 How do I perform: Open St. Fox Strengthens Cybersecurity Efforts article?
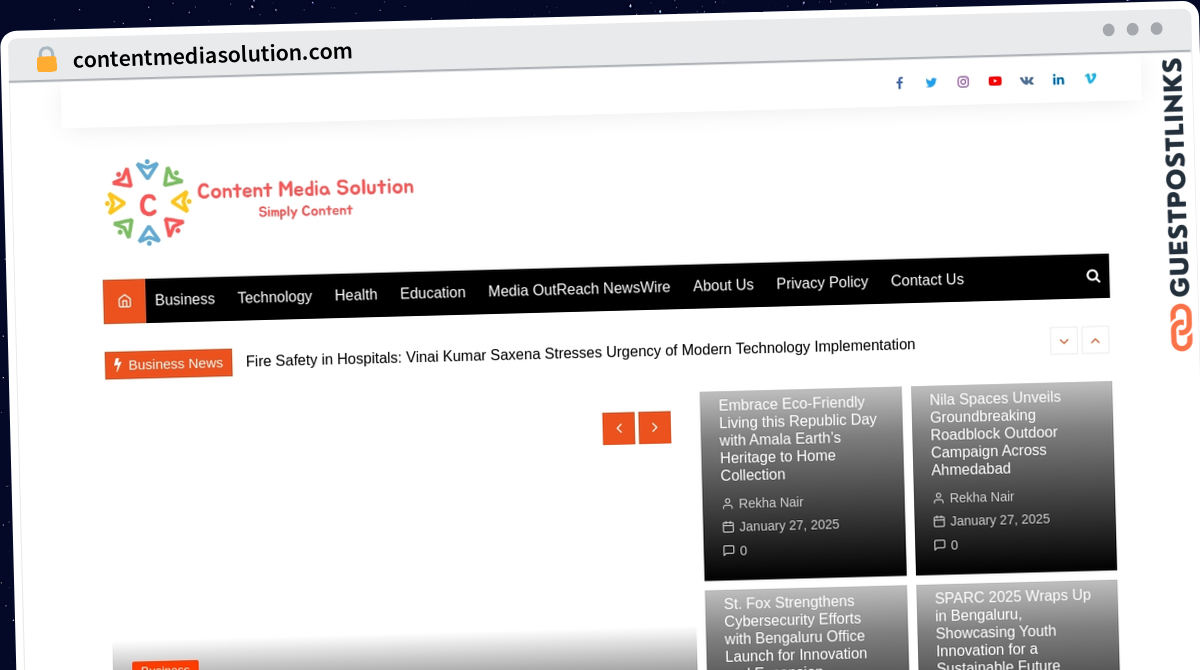point(796,635)
